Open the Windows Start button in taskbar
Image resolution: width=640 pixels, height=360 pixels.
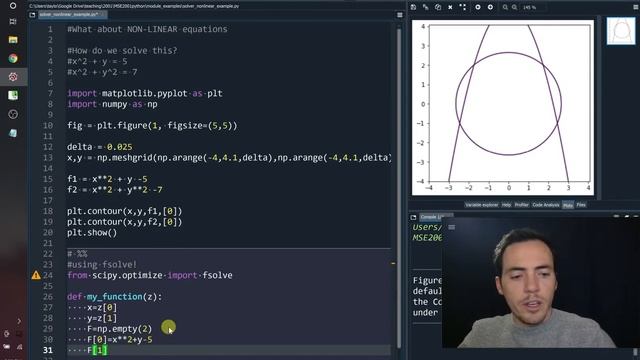(x=13, y=6)
